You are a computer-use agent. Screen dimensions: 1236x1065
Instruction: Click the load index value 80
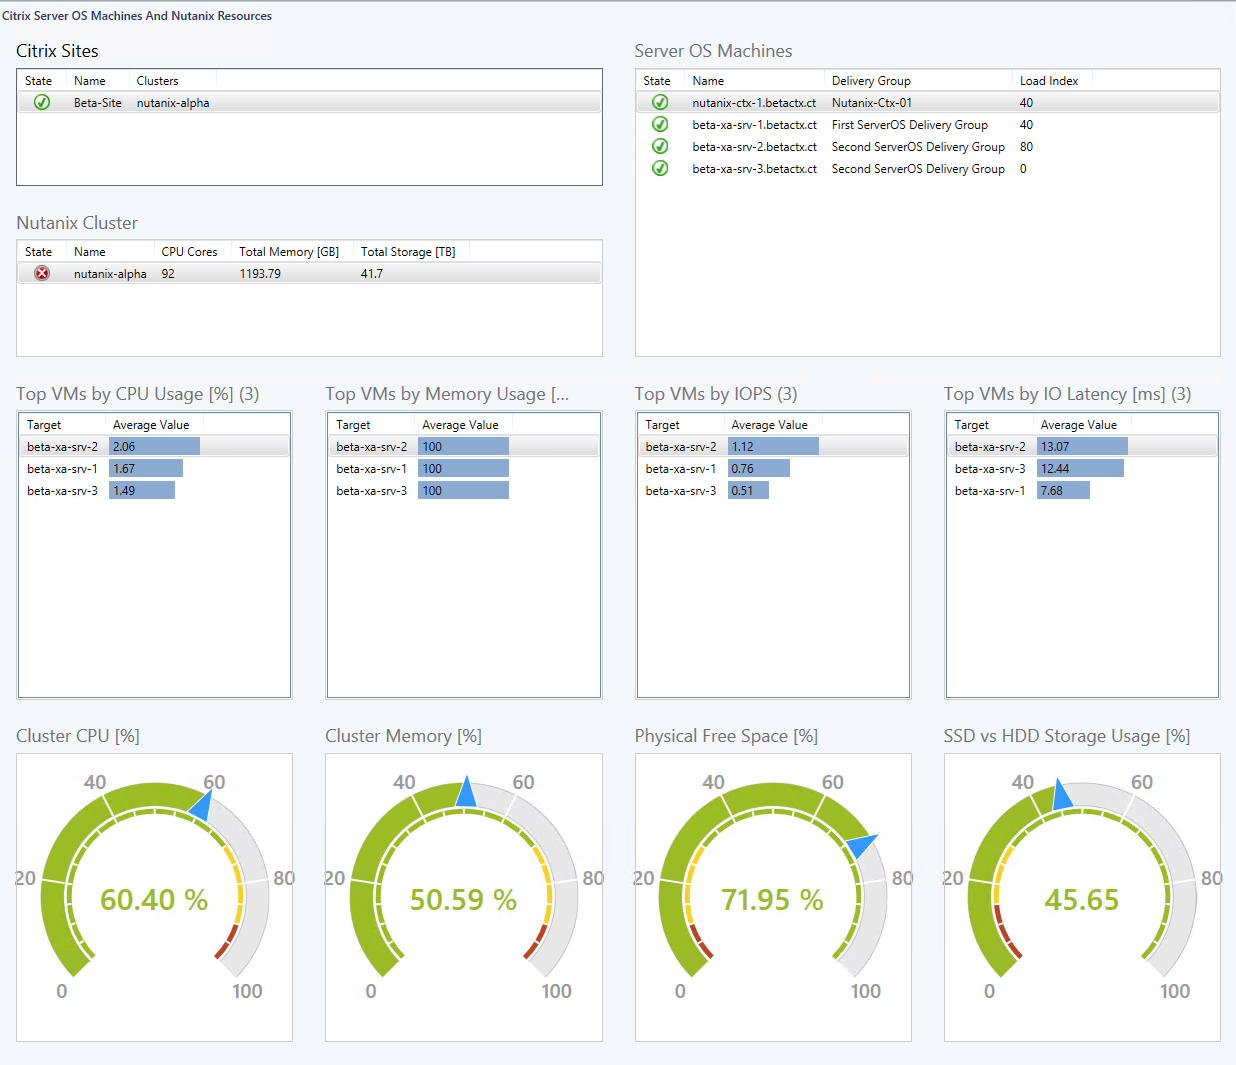(1026, 147)
